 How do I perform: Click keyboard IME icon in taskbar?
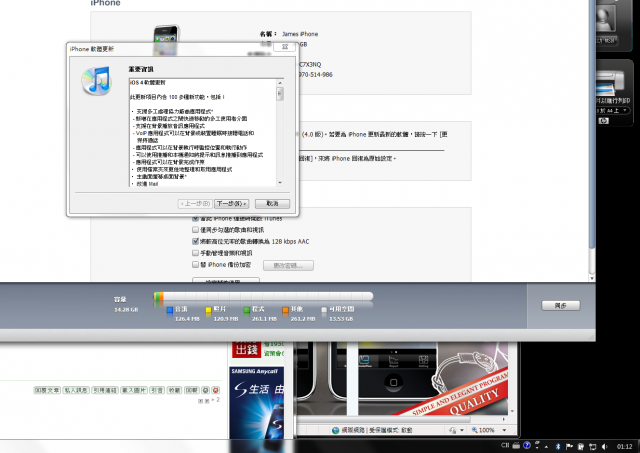[x=516, y=446]
